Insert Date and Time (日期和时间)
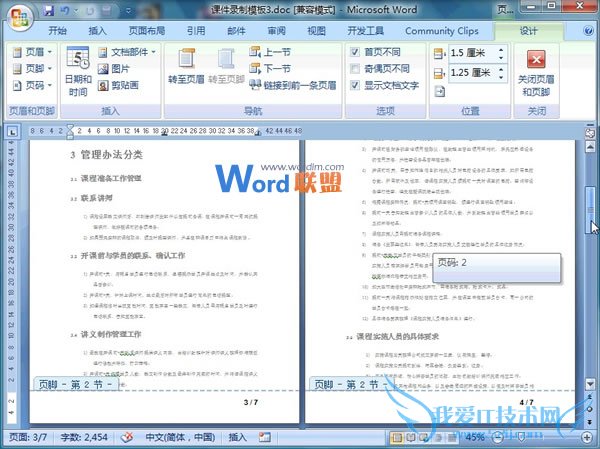 (78, 72)
